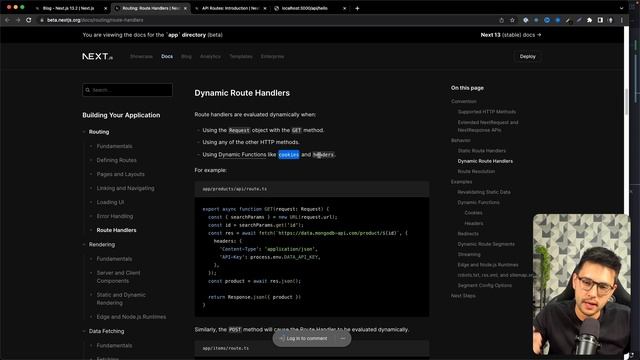This screenshot has height=360, width=640.
Task: Click the page vertical scrollbar thumb
Action: pos(626,102)
